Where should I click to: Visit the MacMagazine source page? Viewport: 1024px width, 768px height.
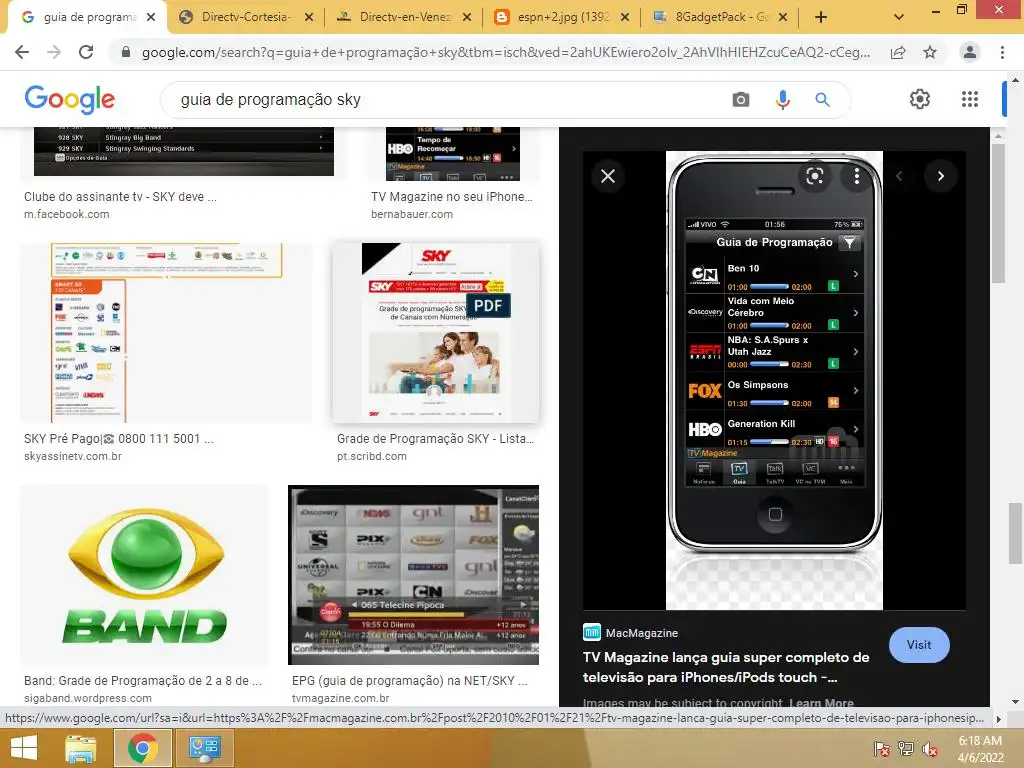[x=919, y=645]
